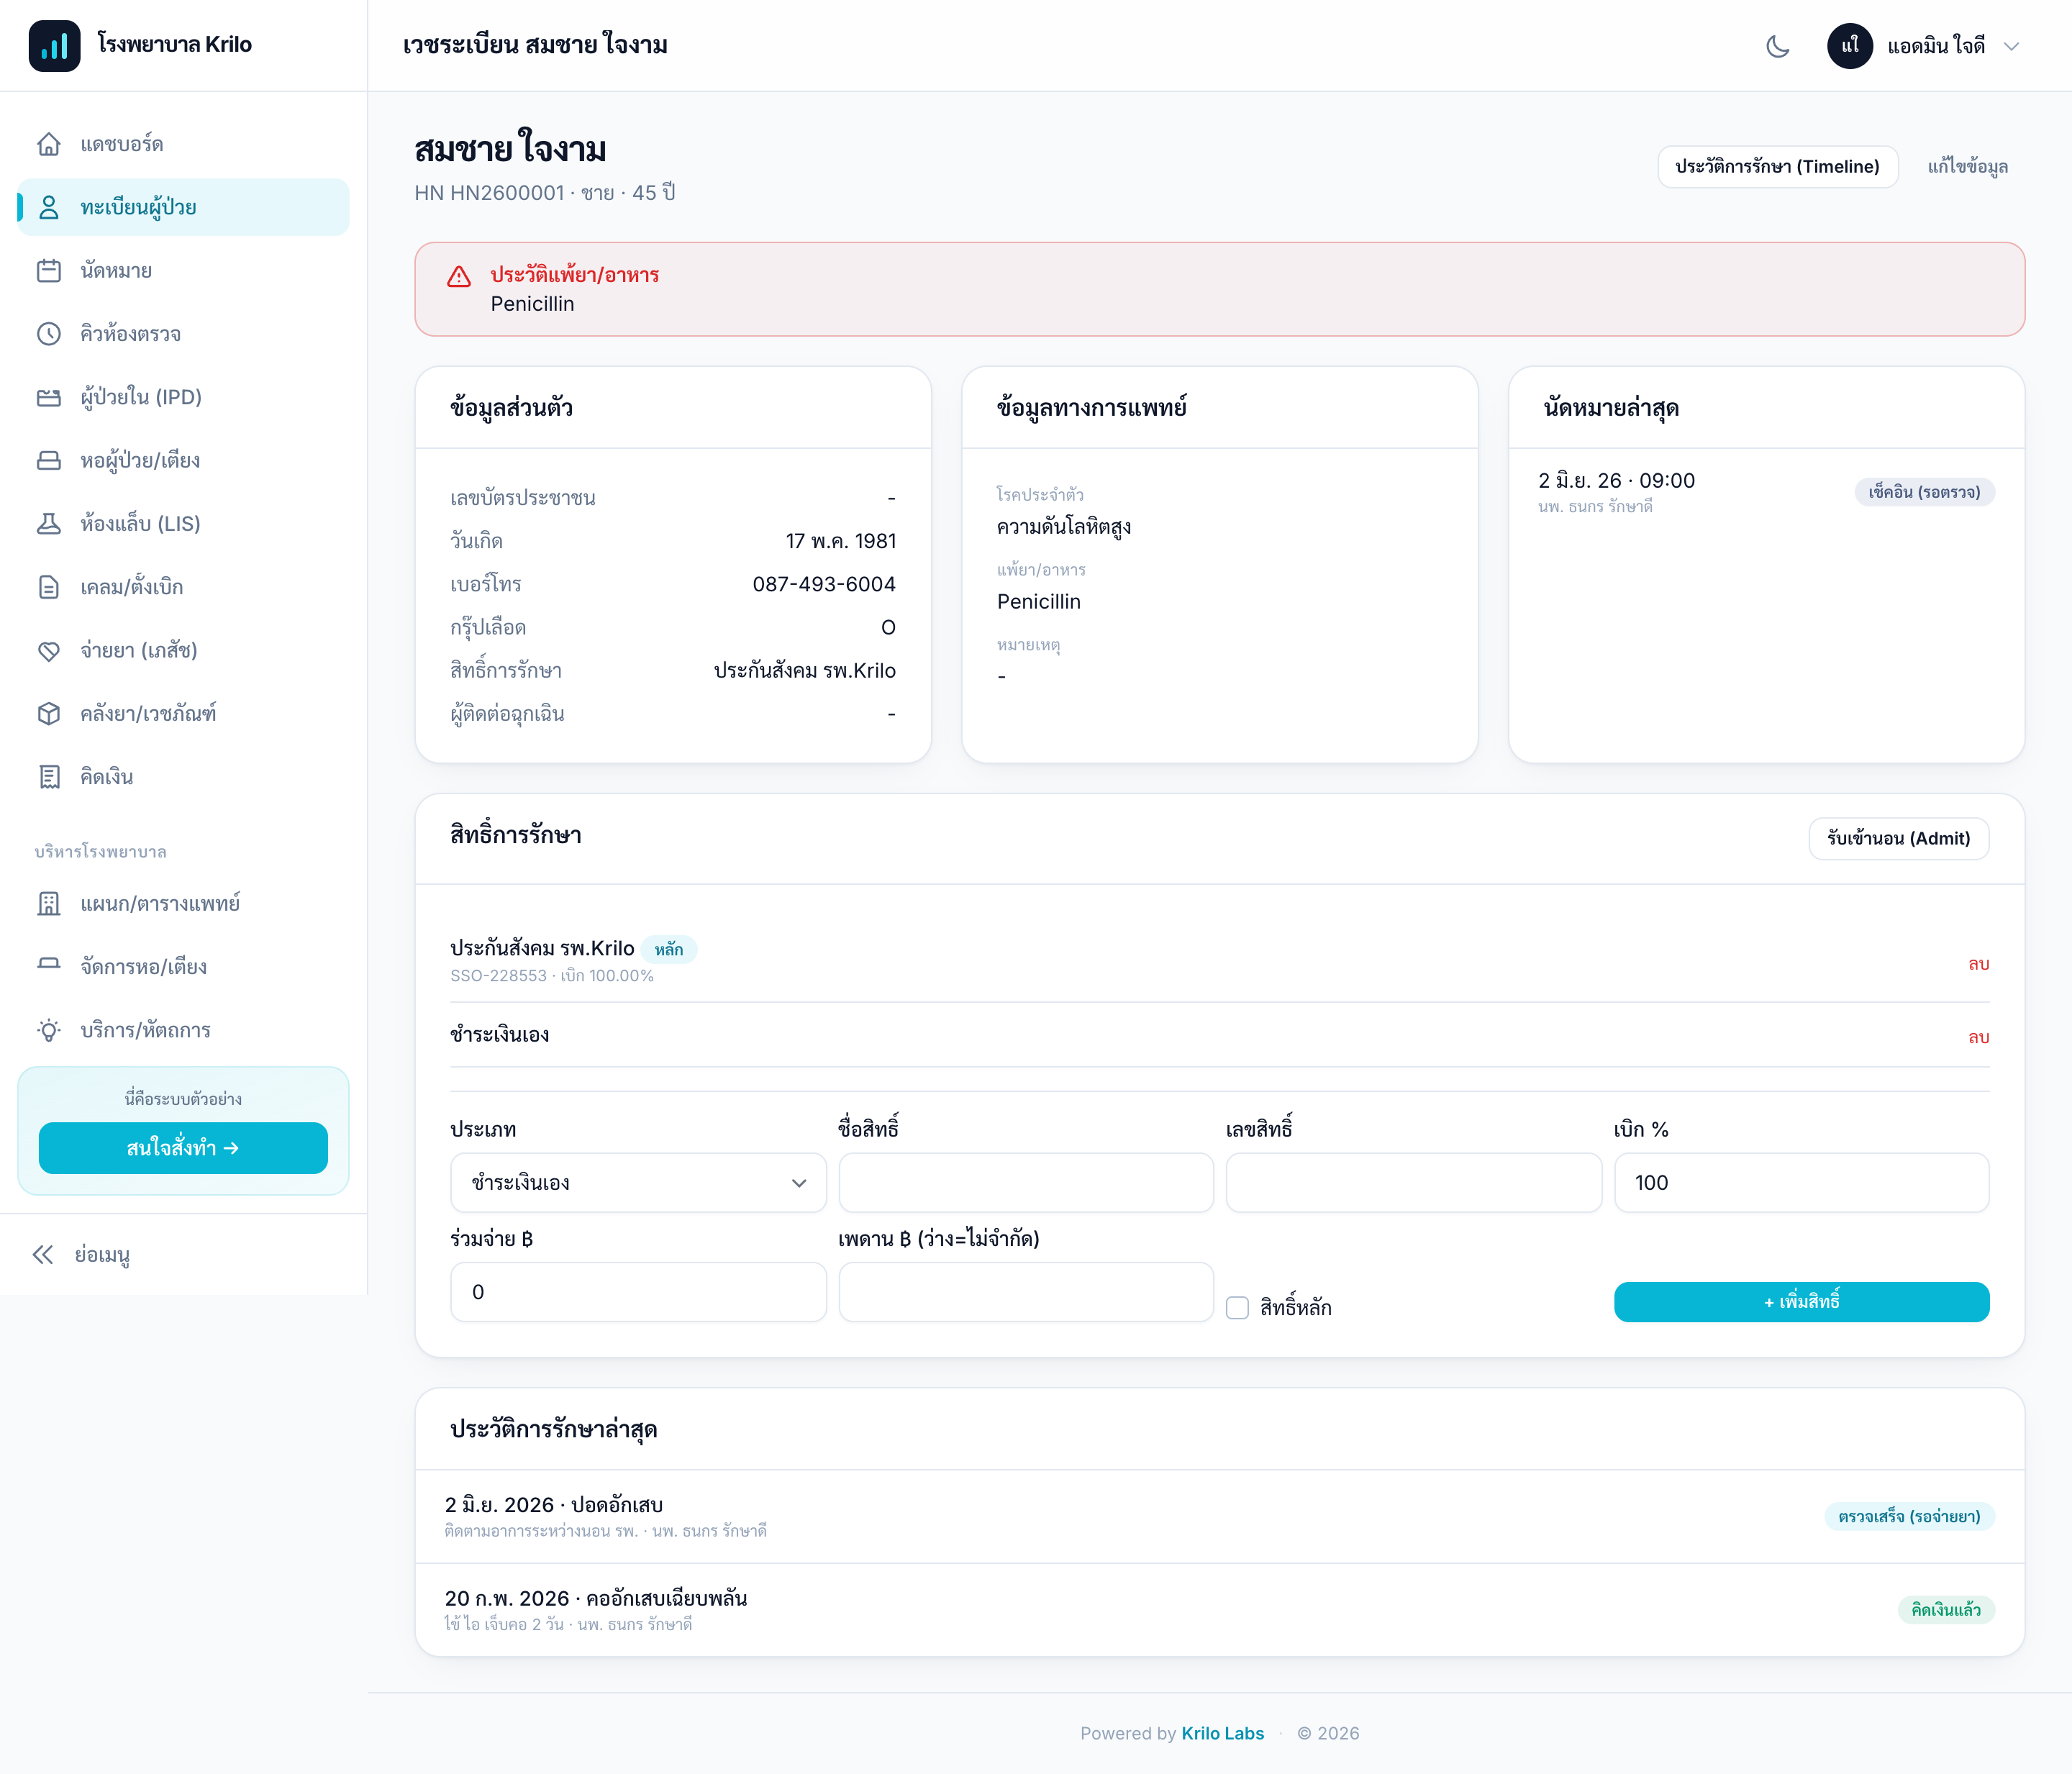Click the pharmacy dispensing pill icon
The height and width of the screenshot is (1774, 2072).
pyautogui.click(x=49, y=651)
